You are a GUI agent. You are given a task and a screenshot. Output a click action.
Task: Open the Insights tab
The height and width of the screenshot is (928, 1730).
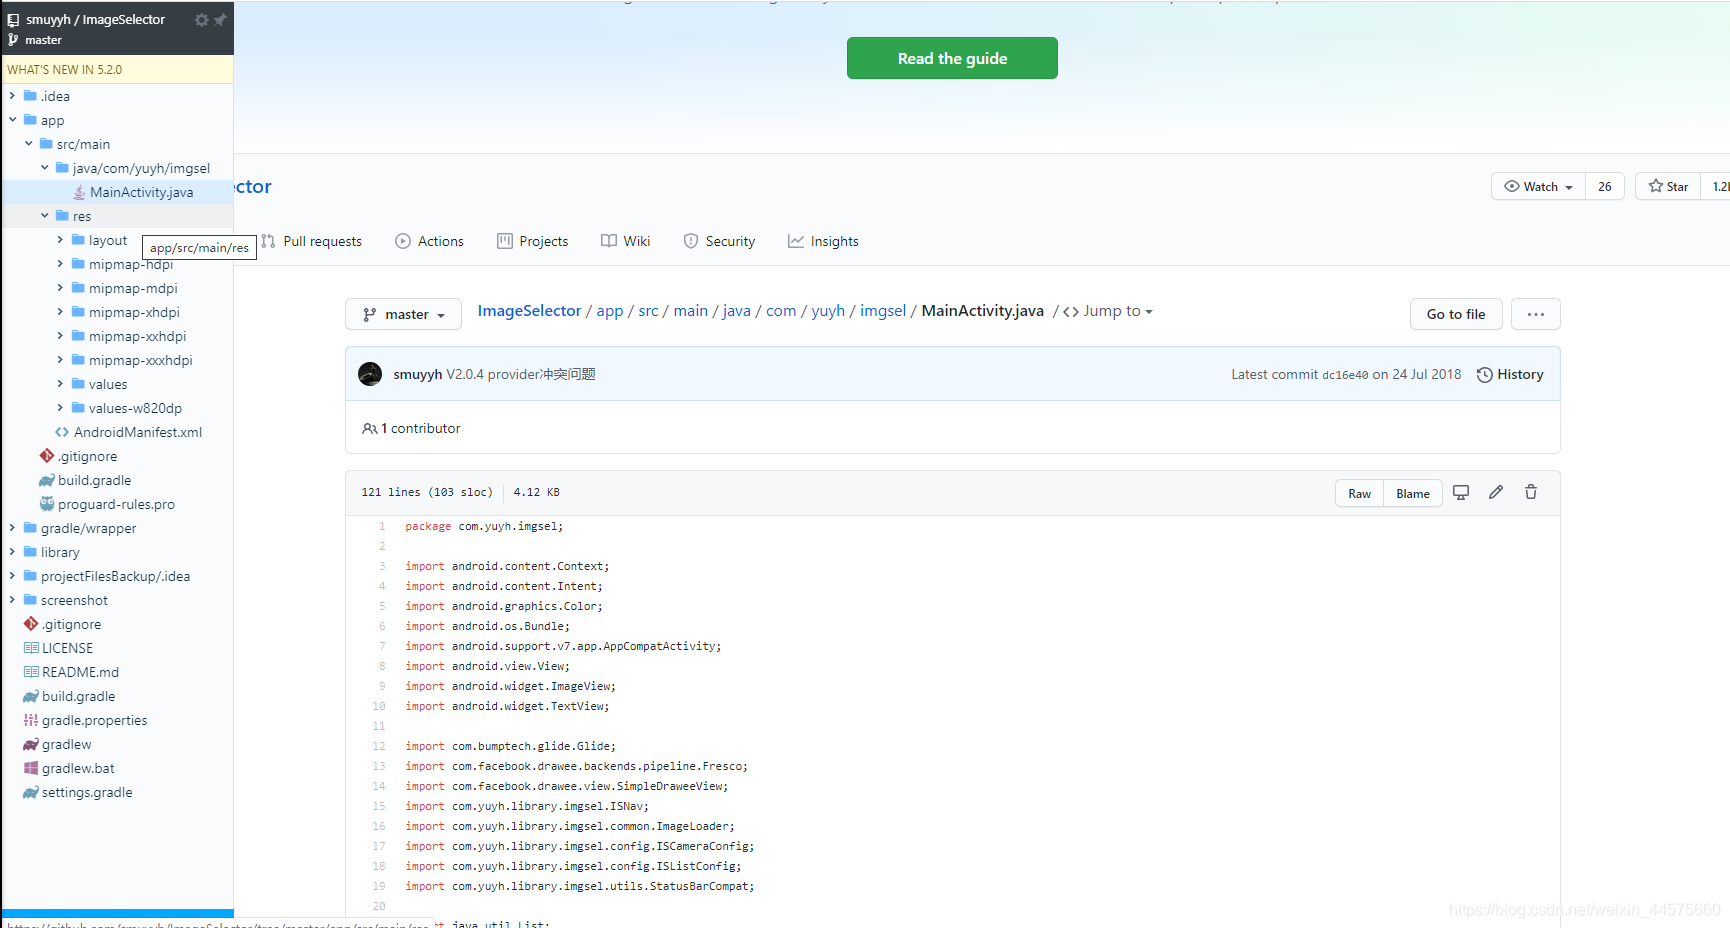(x=823, y=241)
